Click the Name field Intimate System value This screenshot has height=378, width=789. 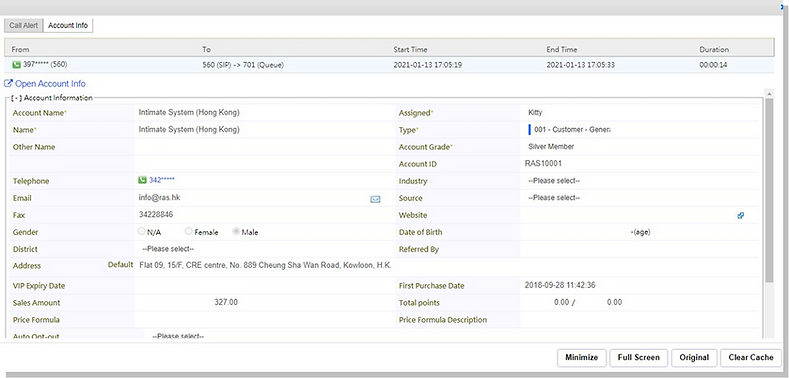(189, 129)
